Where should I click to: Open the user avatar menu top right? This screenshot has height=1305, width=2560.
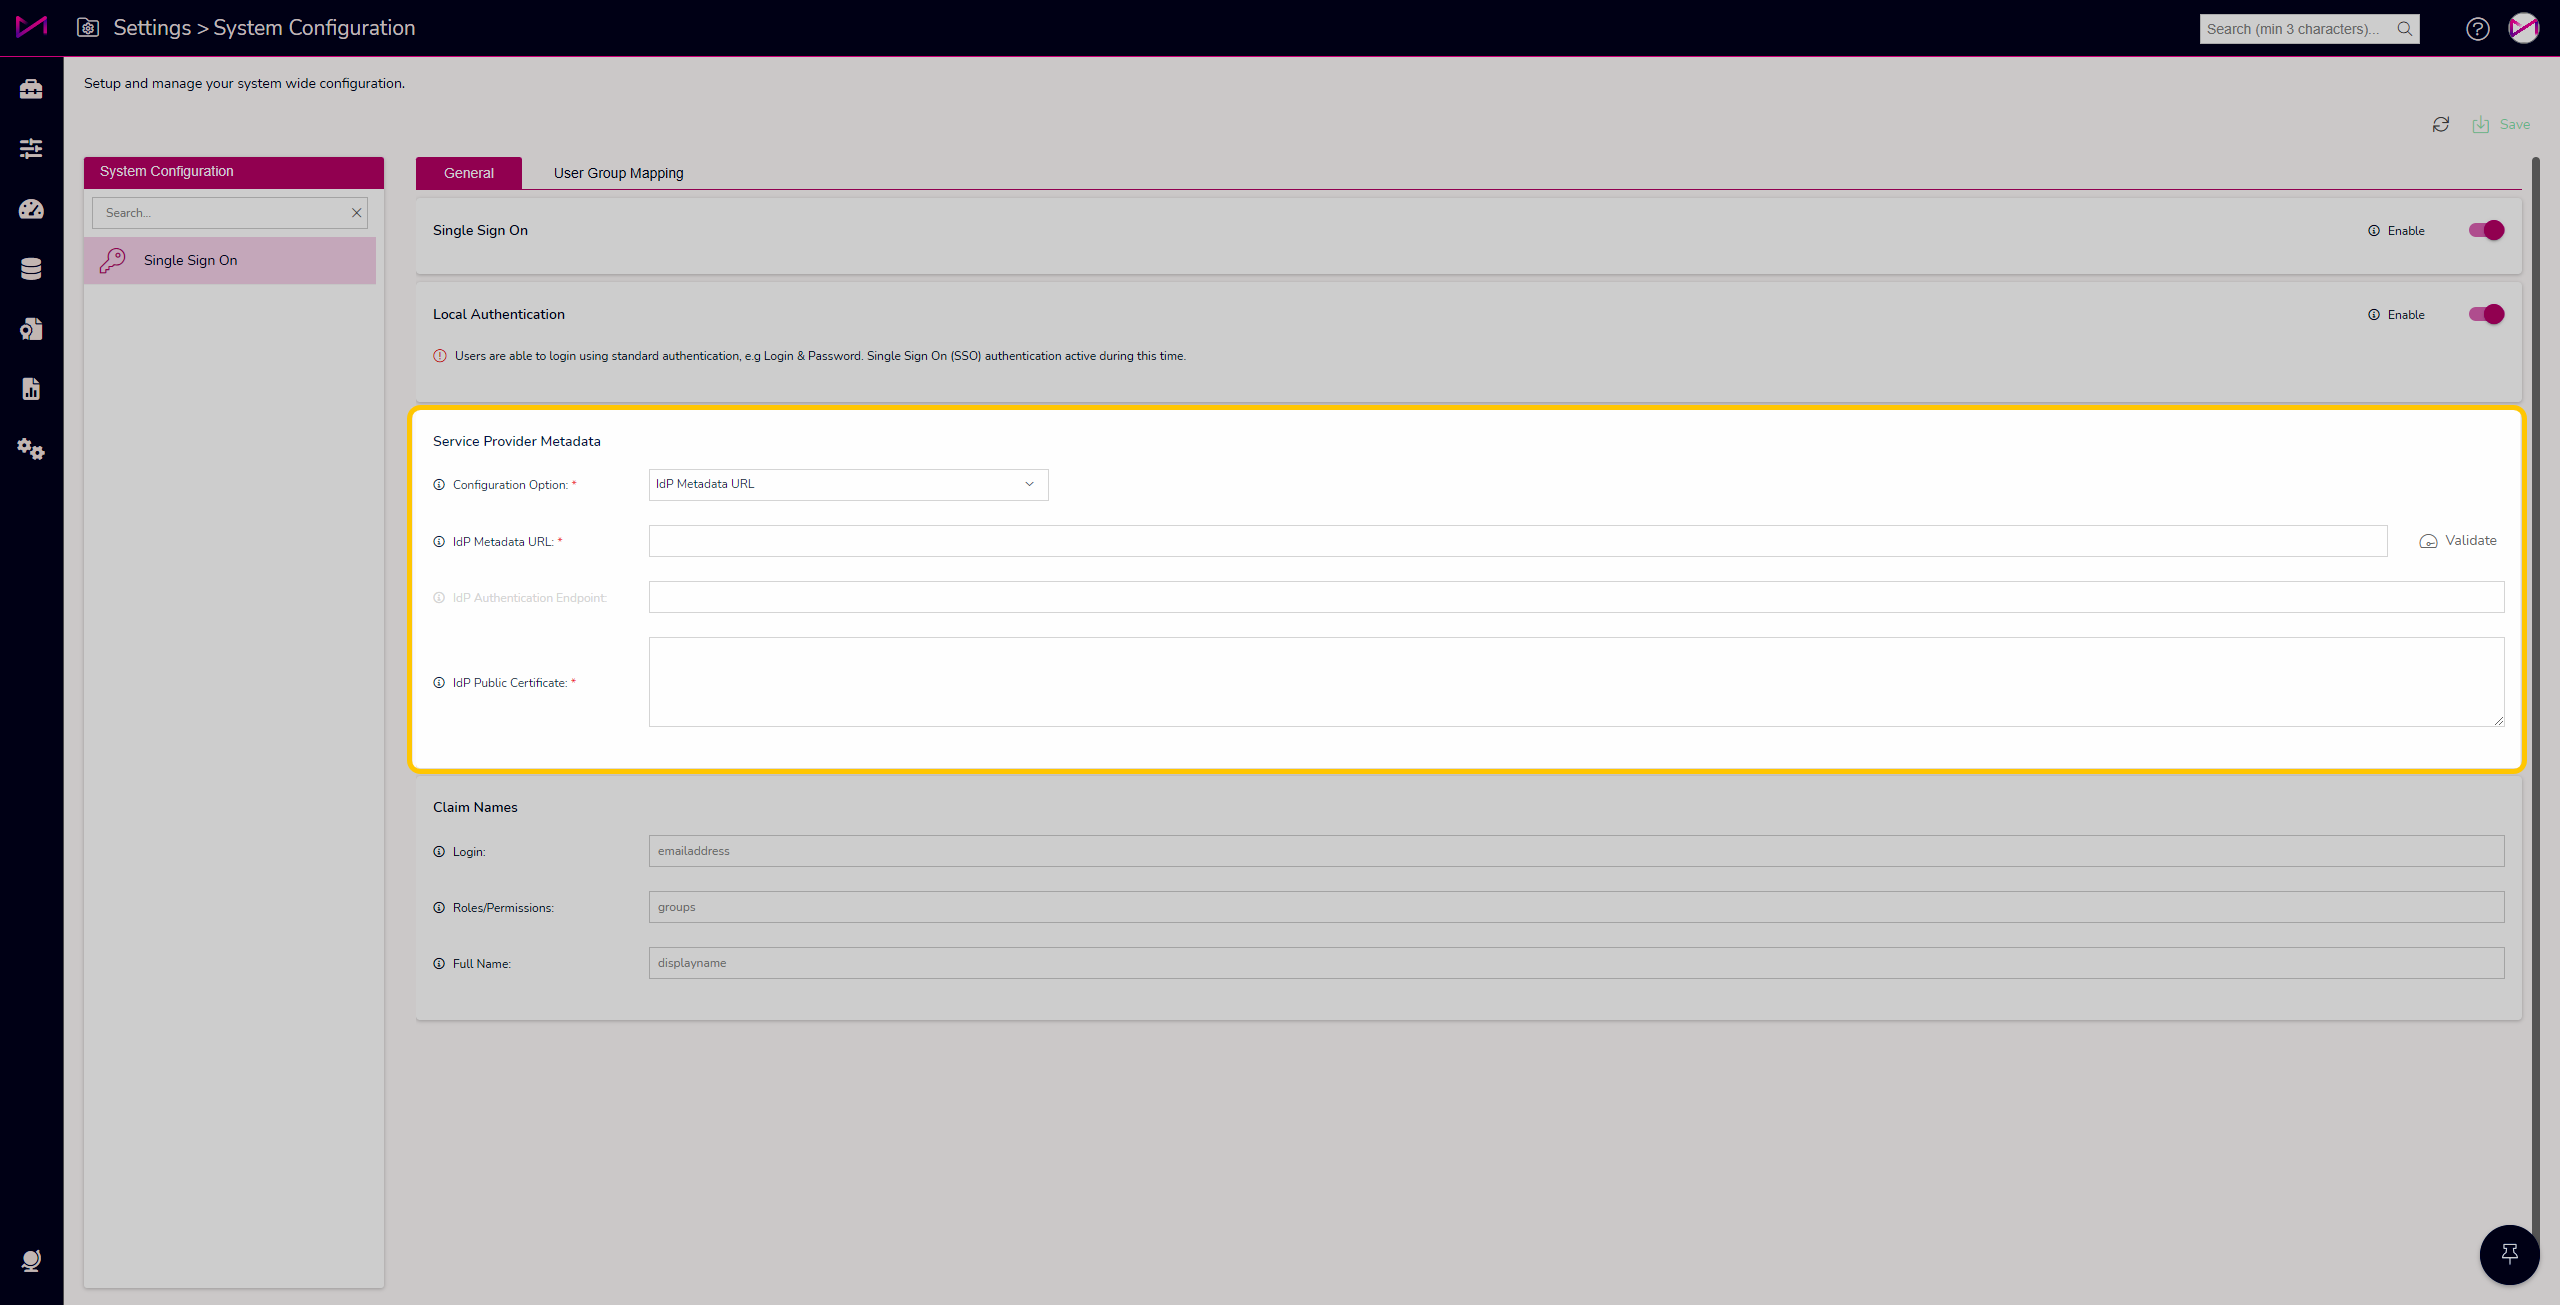pos(2523,29)
